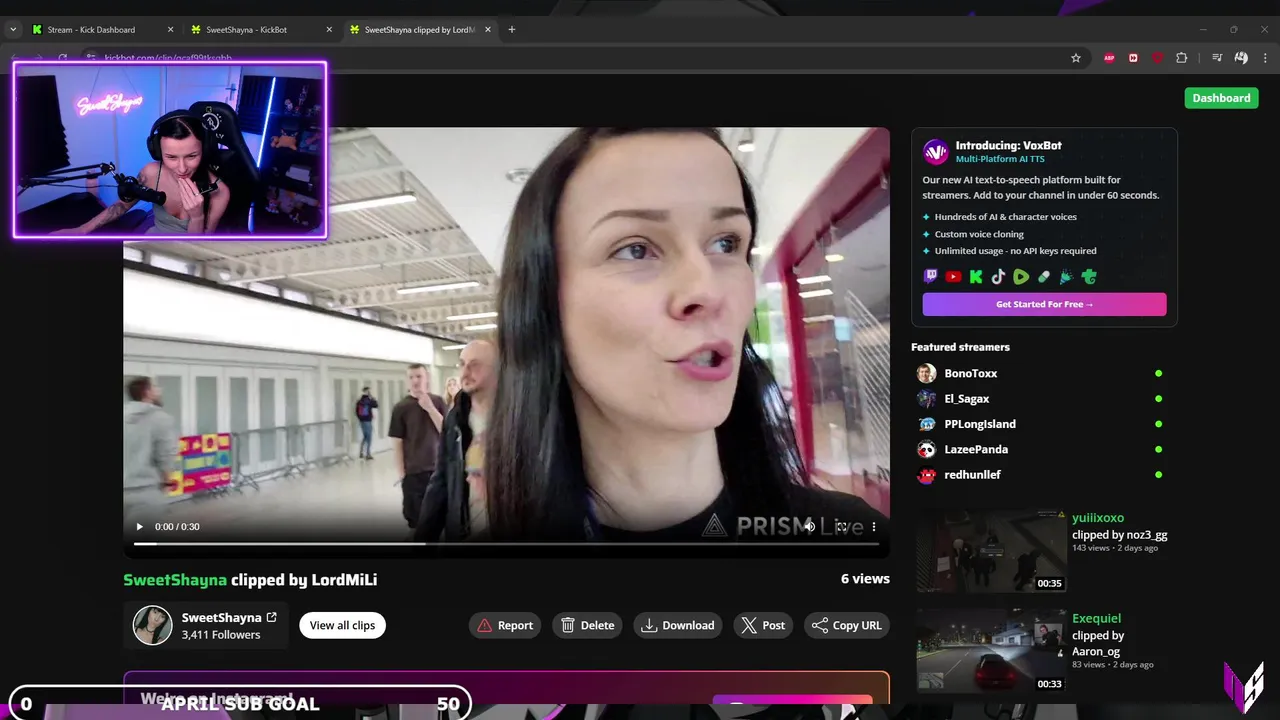Open featured streamer redhunllef
The height and width of the screenshot is (720, 1280).
[972, 474]
